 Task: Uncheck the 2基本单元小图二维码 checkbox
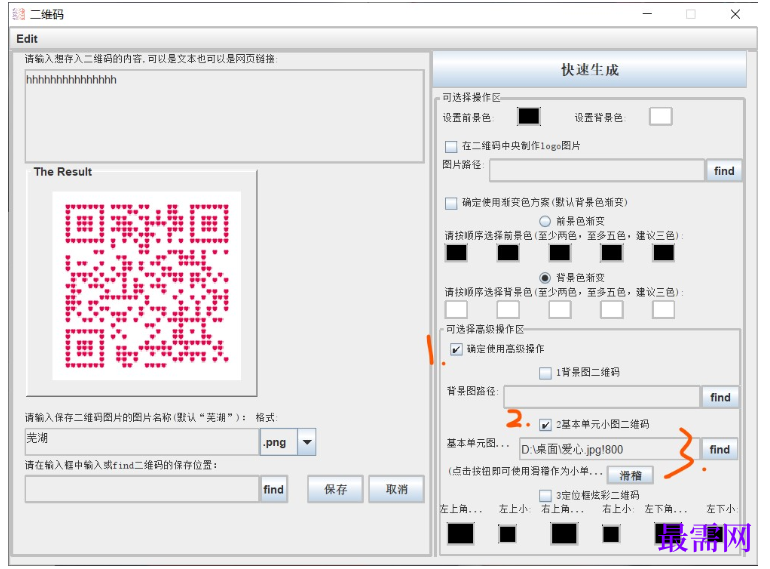tap(545, 425)
